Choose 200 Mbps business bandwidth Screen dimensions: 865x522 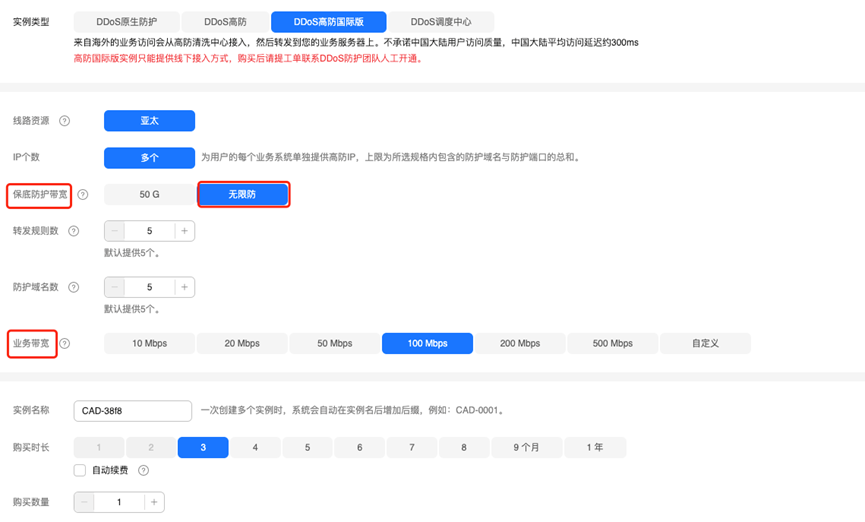[x=520, y=343]
